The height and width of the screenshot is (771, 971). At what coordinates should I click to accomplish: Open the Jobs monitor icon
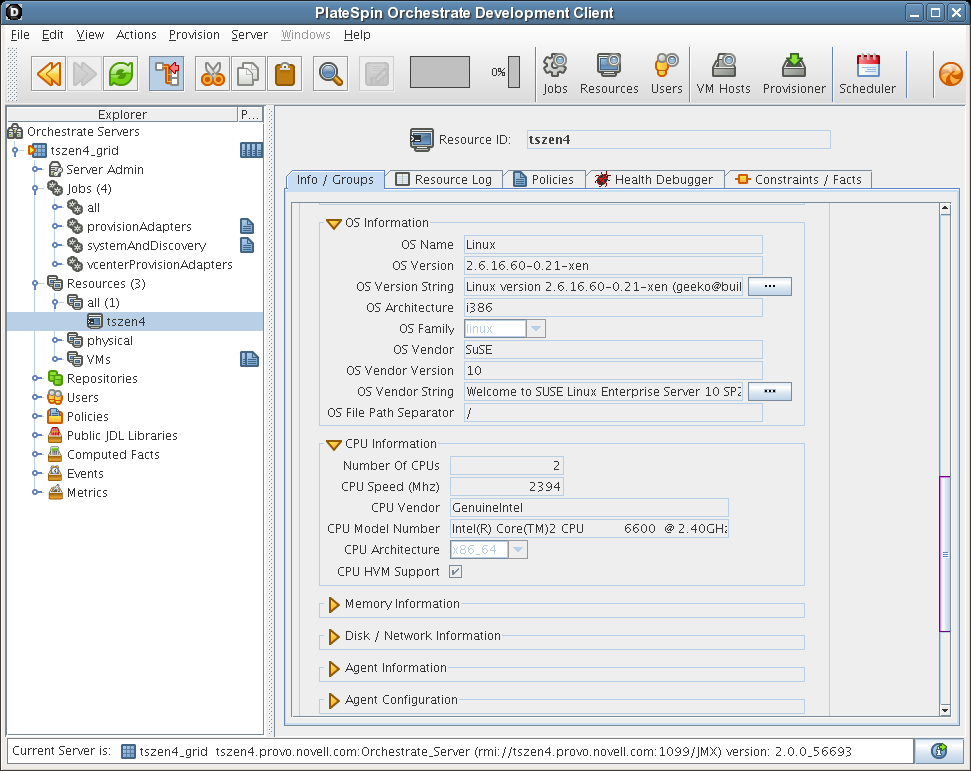click(x=555, y=74)
